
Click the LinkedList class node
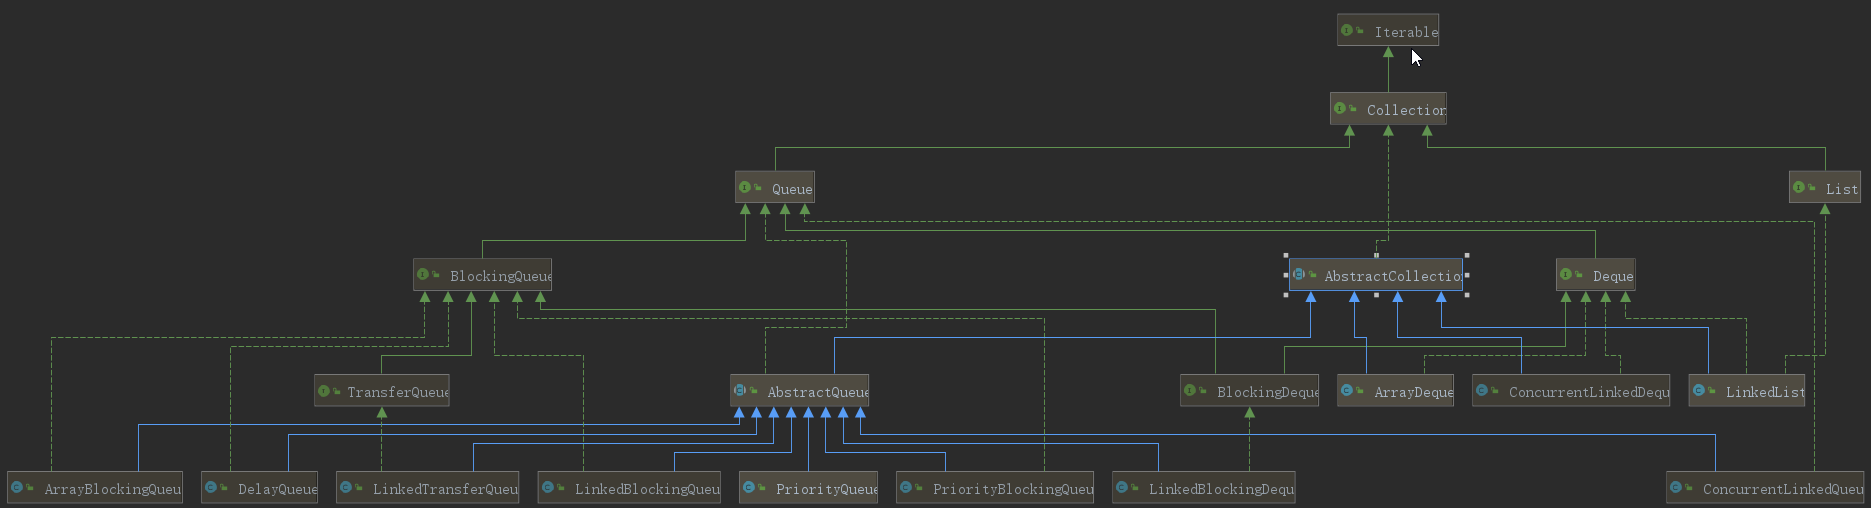tap(1747, 391)
